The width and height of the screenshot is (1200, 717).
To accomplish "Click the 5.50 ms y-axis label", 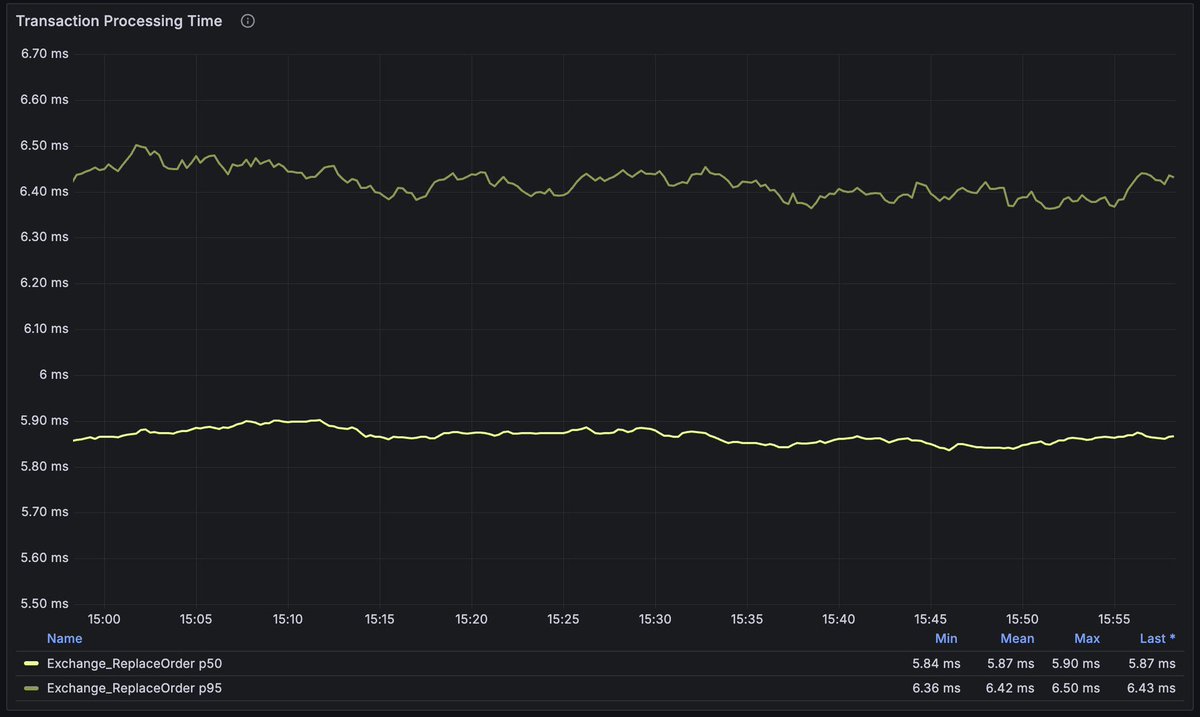I will (x=45, y=603).
